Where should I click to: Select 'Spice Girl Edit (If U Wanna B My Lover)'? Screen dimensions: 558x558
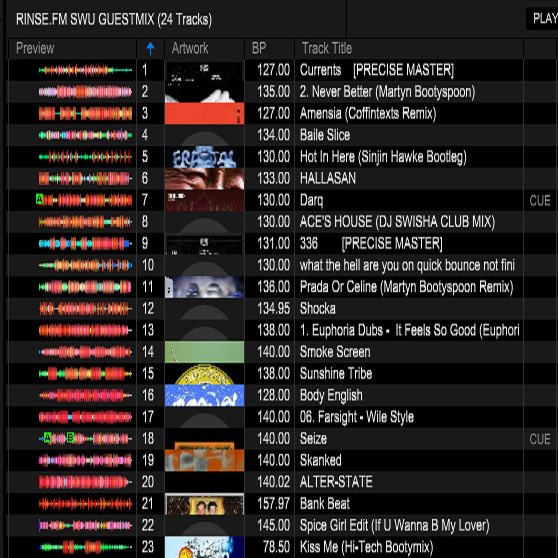pyautogui.click(x=394, y=526)
